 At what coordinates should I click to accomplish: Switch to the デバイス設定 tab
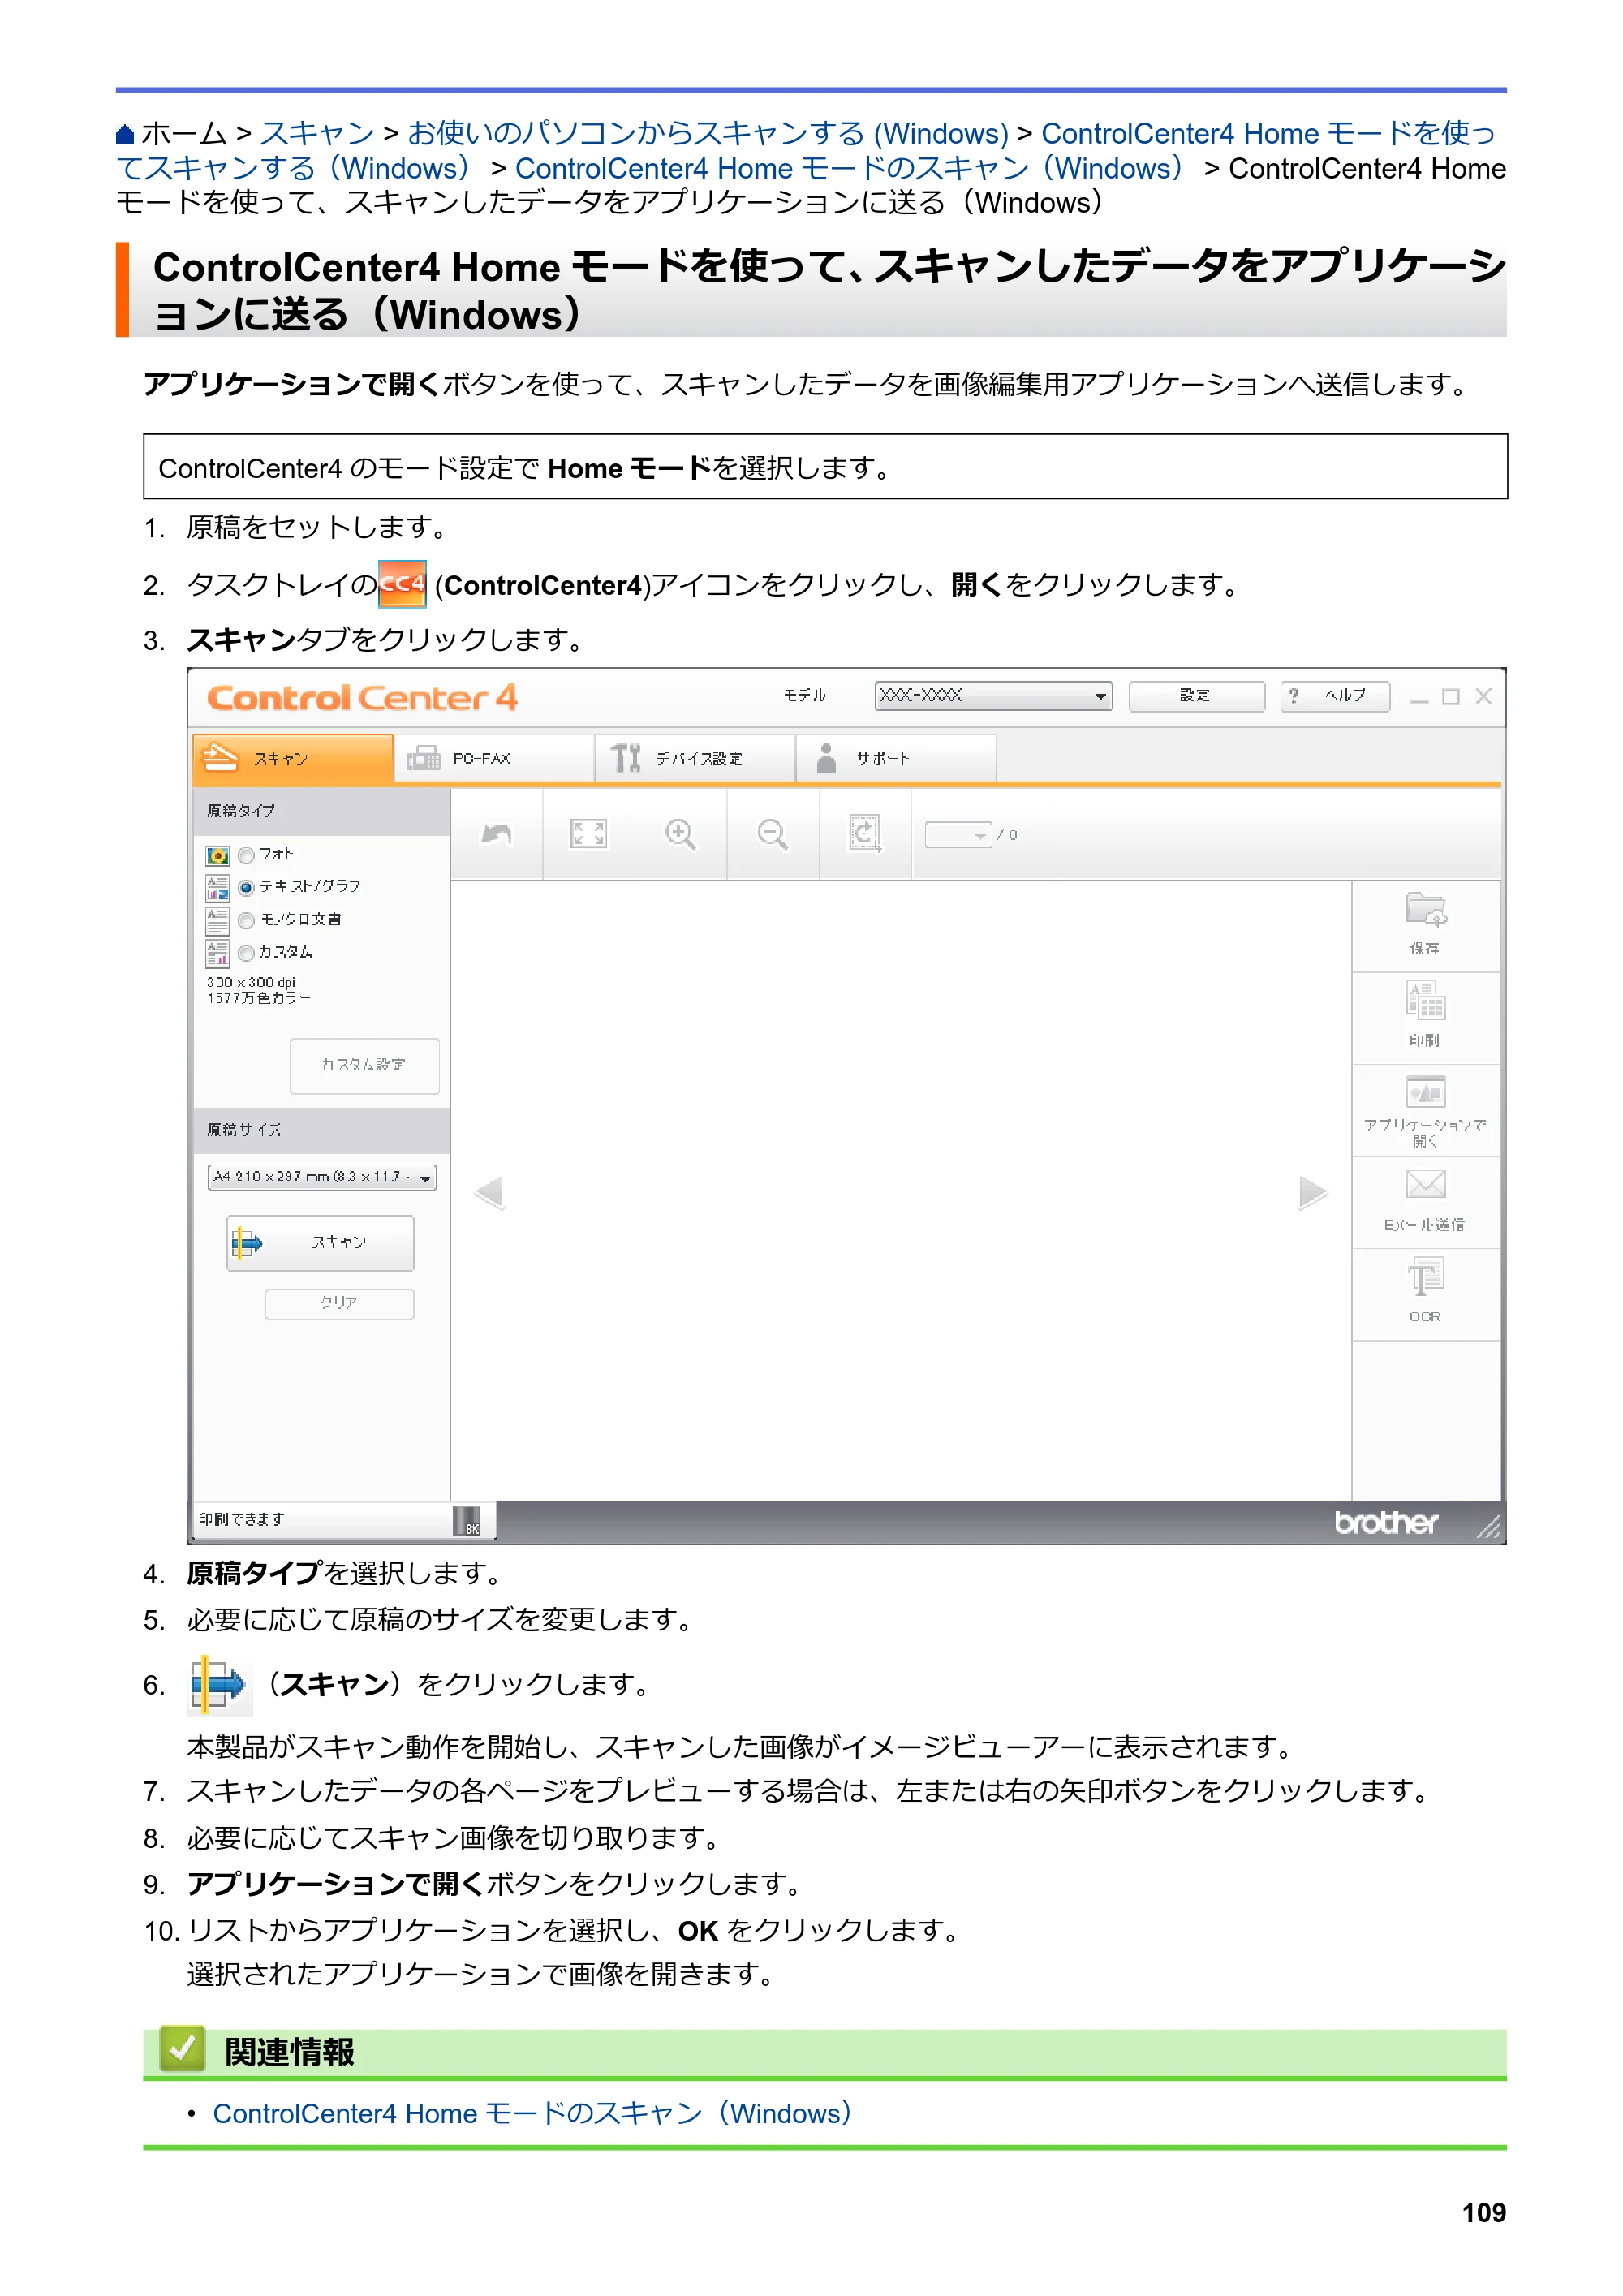click(x=695, y=758)
